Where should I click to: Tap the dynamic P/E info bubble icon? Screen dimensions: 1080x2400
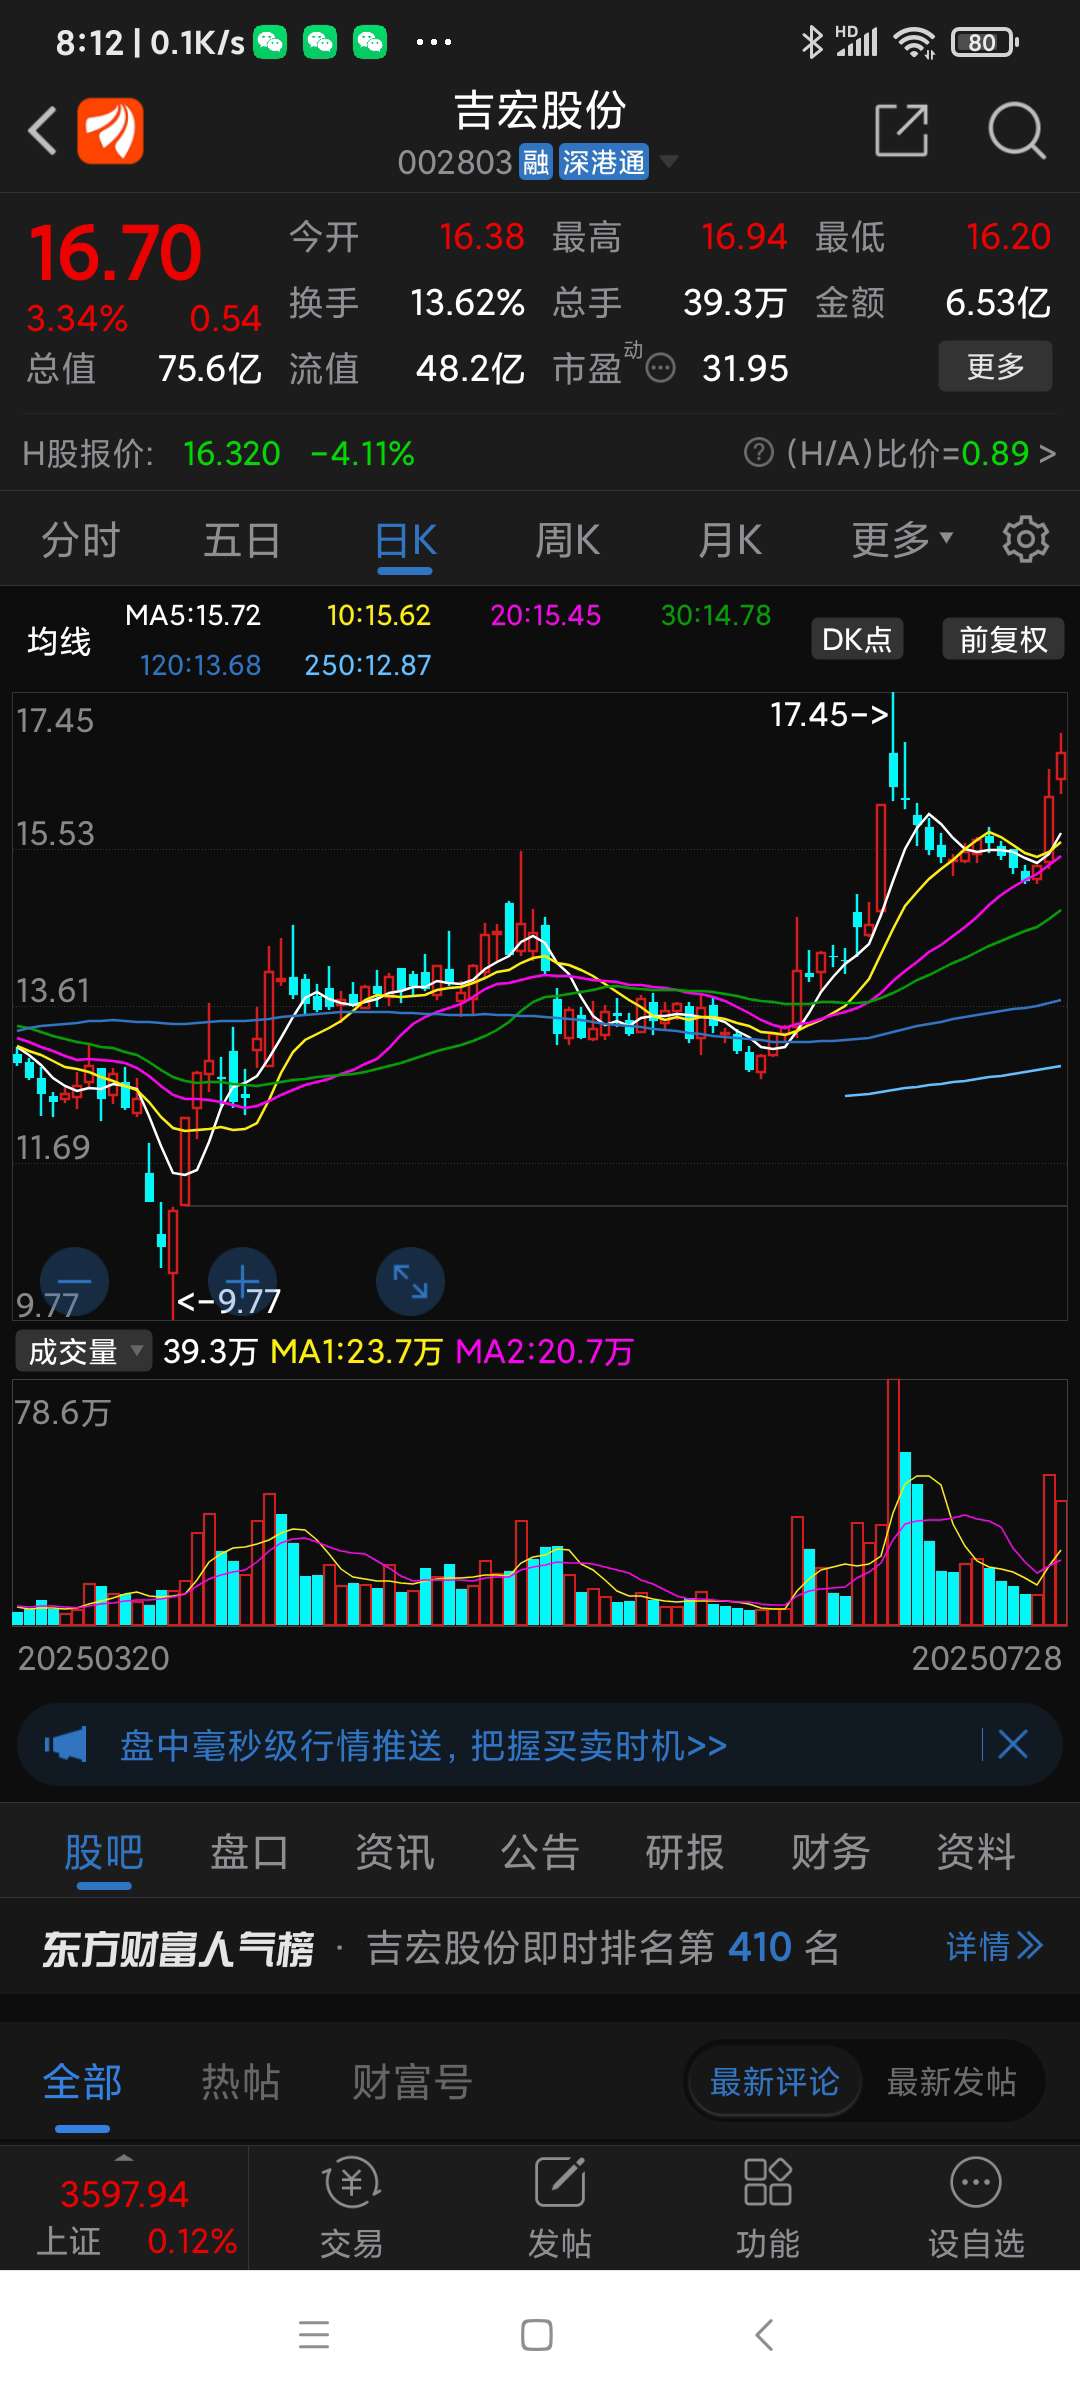click(660, 369)
